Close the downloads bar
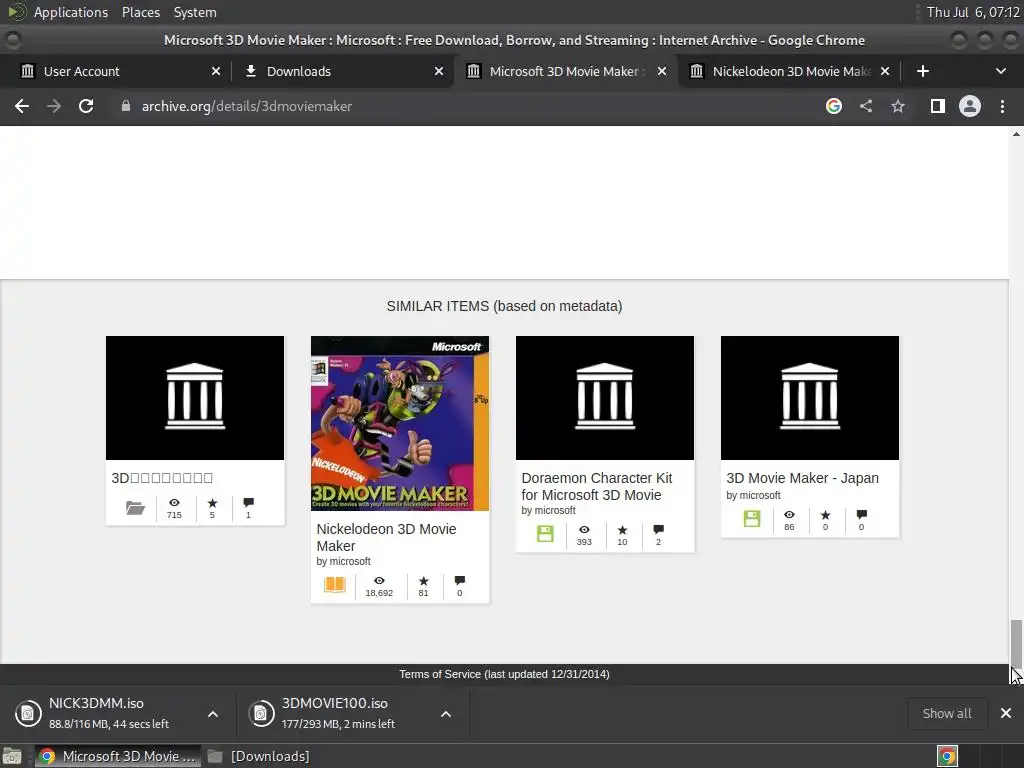Viewport: 1024px width, 768px height. tap(1006, 713)
